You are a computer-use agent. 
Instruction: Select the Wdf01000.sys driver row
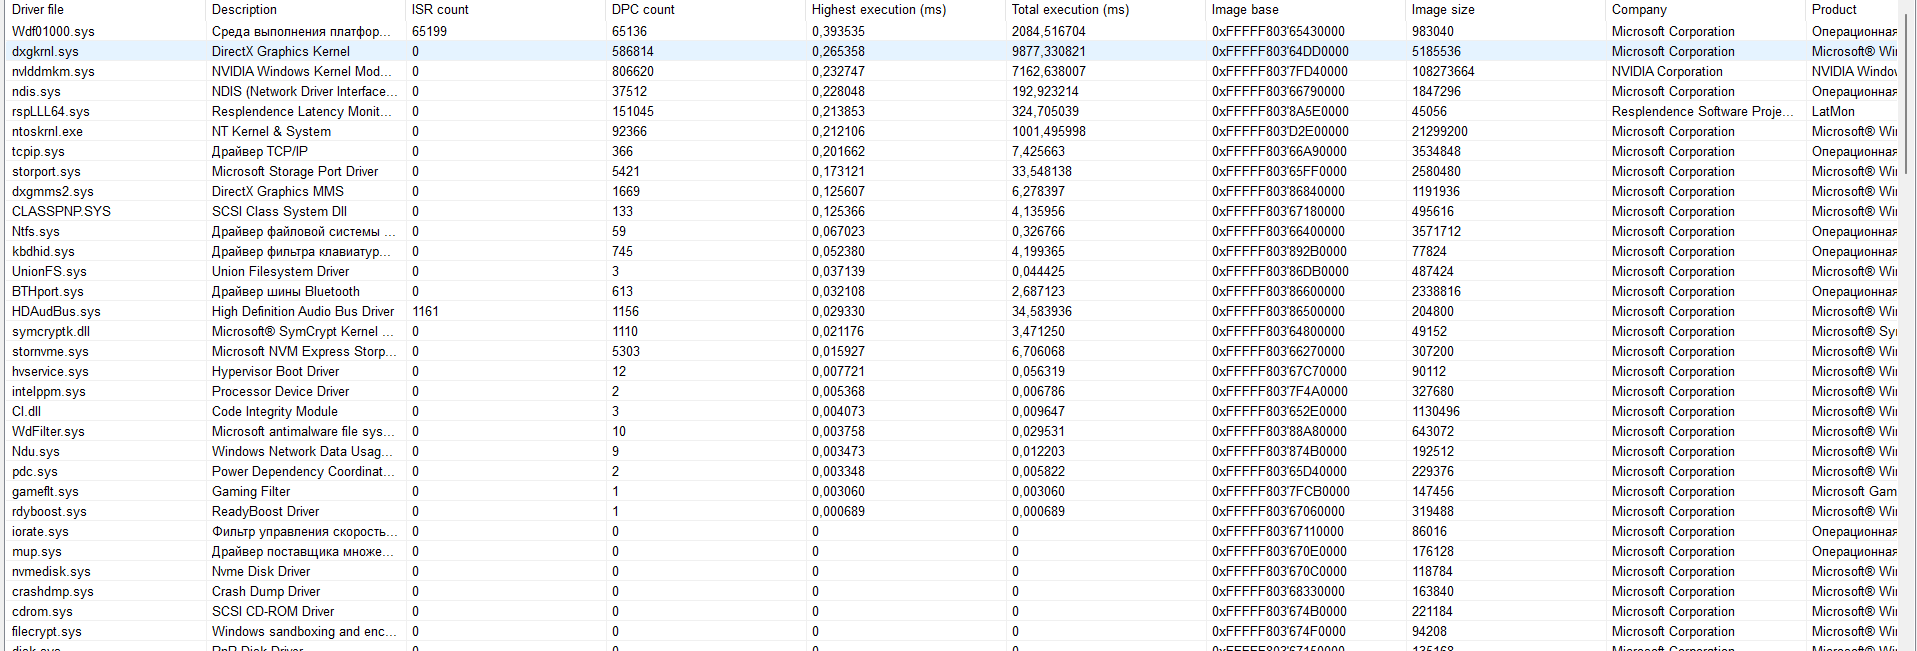coord(53,31)
